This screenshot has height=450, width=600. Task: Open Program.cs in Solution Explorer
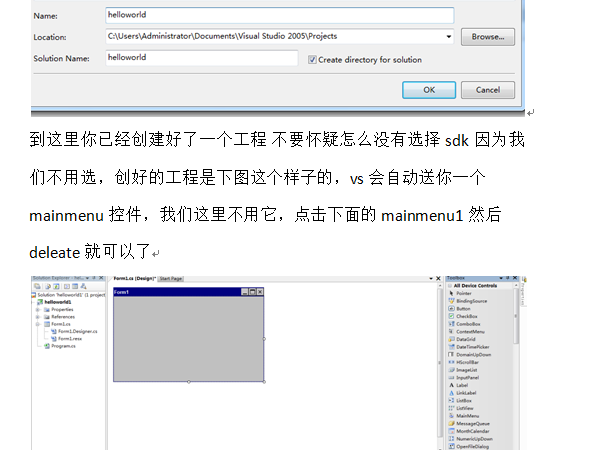[63, 346]
